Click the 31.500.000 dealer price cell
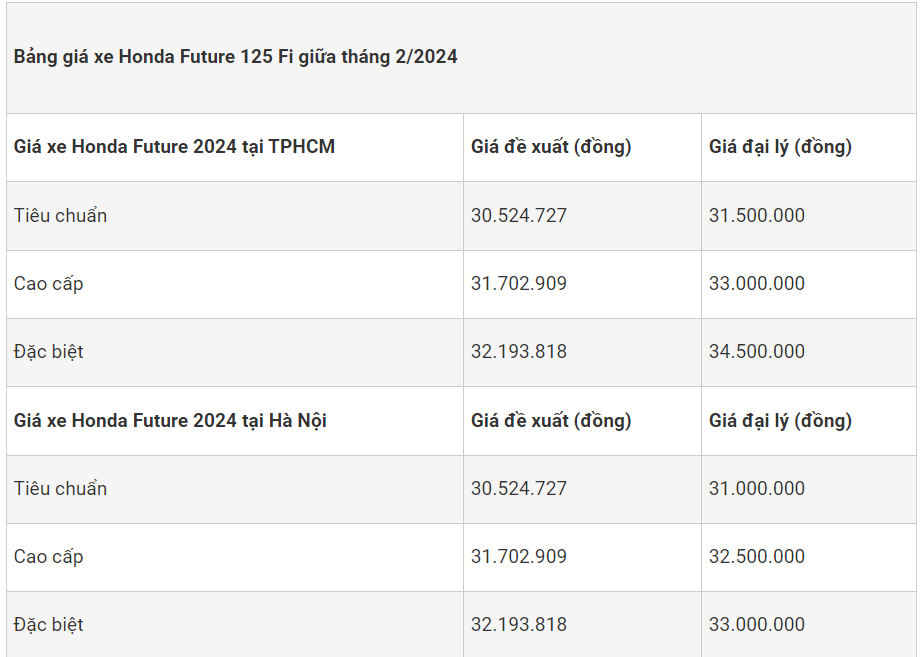 click(x=757, y=215)
